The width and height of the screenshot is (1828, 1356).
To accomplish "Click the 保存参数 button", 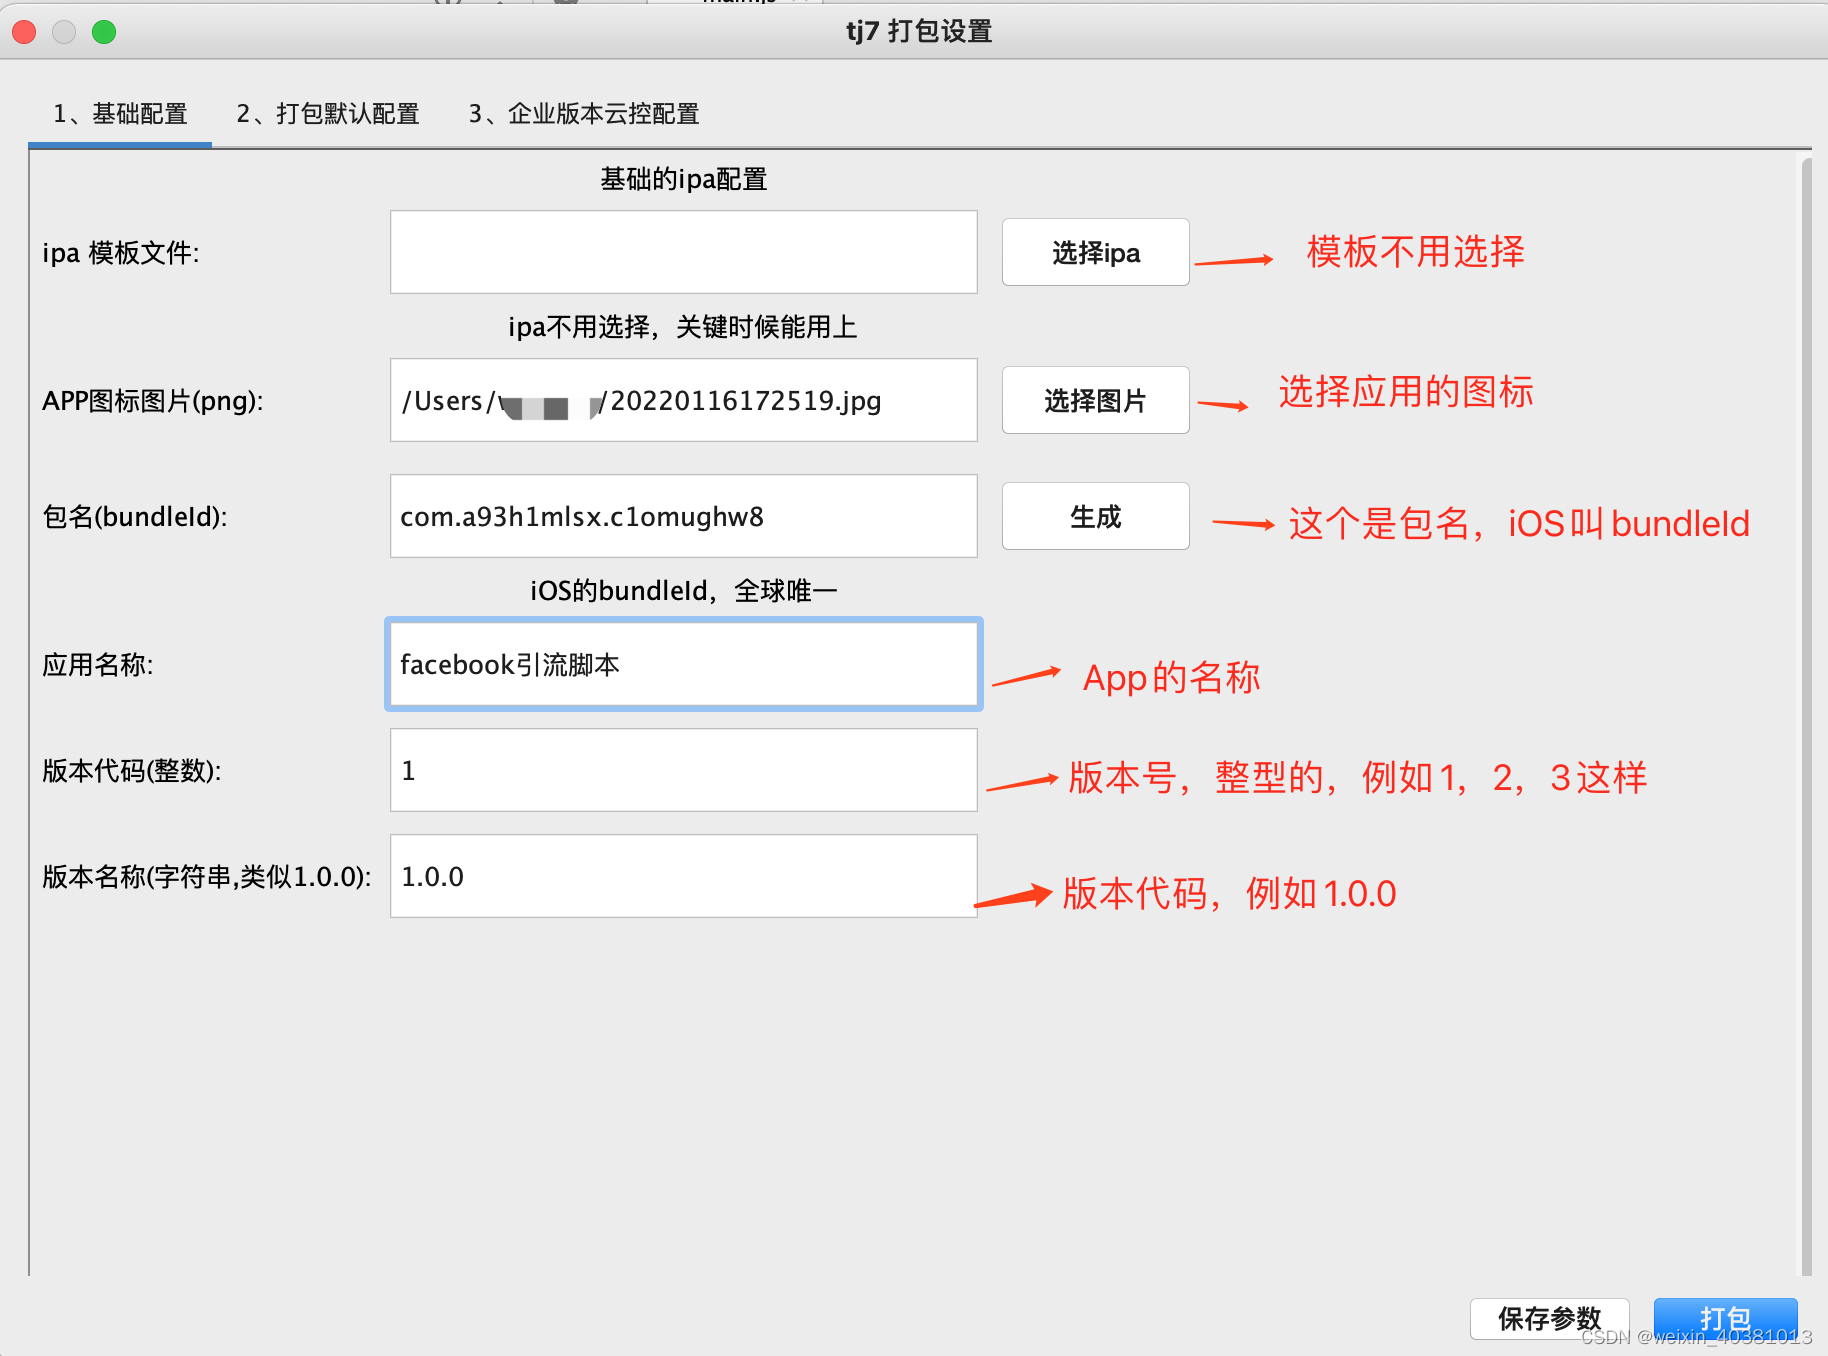I will coord(1548,1318).
